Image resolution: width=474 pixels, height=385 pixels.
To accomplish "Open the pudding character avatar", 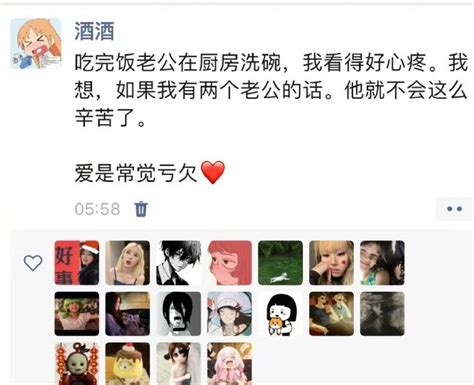I will 128,364.
